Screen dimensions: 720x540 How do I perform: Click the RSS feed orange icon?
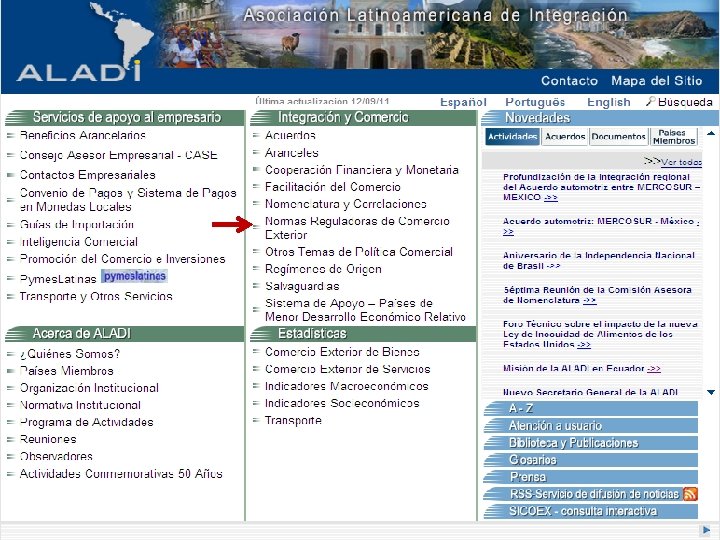(x=690, y=494)
